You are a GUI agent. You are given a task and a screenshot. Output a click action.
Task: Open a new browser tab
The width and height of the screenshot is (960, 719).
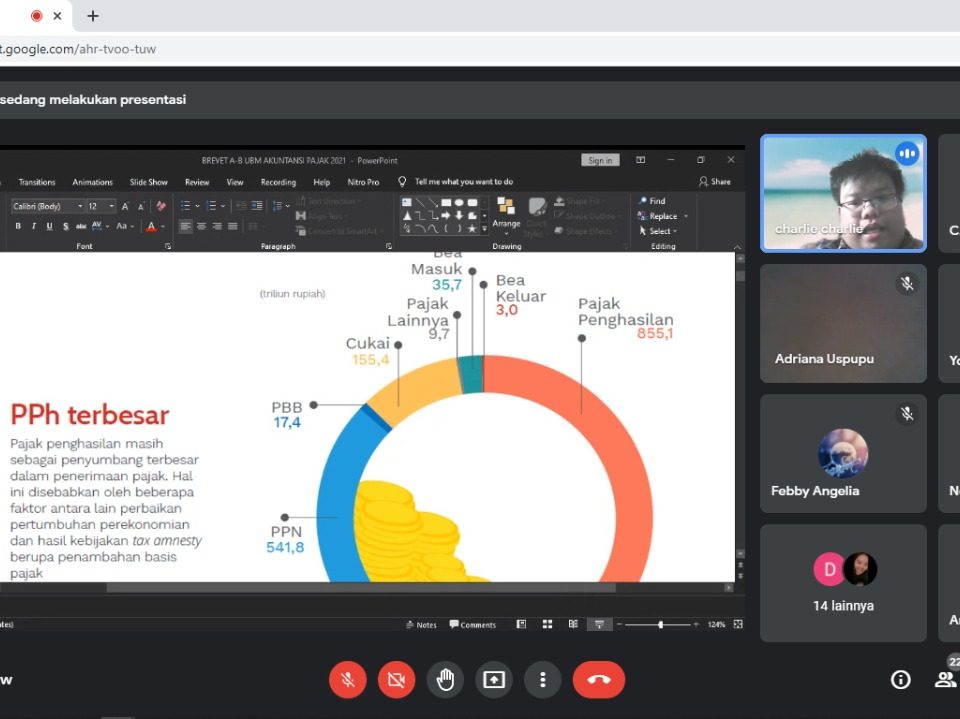tap(93, 16)
